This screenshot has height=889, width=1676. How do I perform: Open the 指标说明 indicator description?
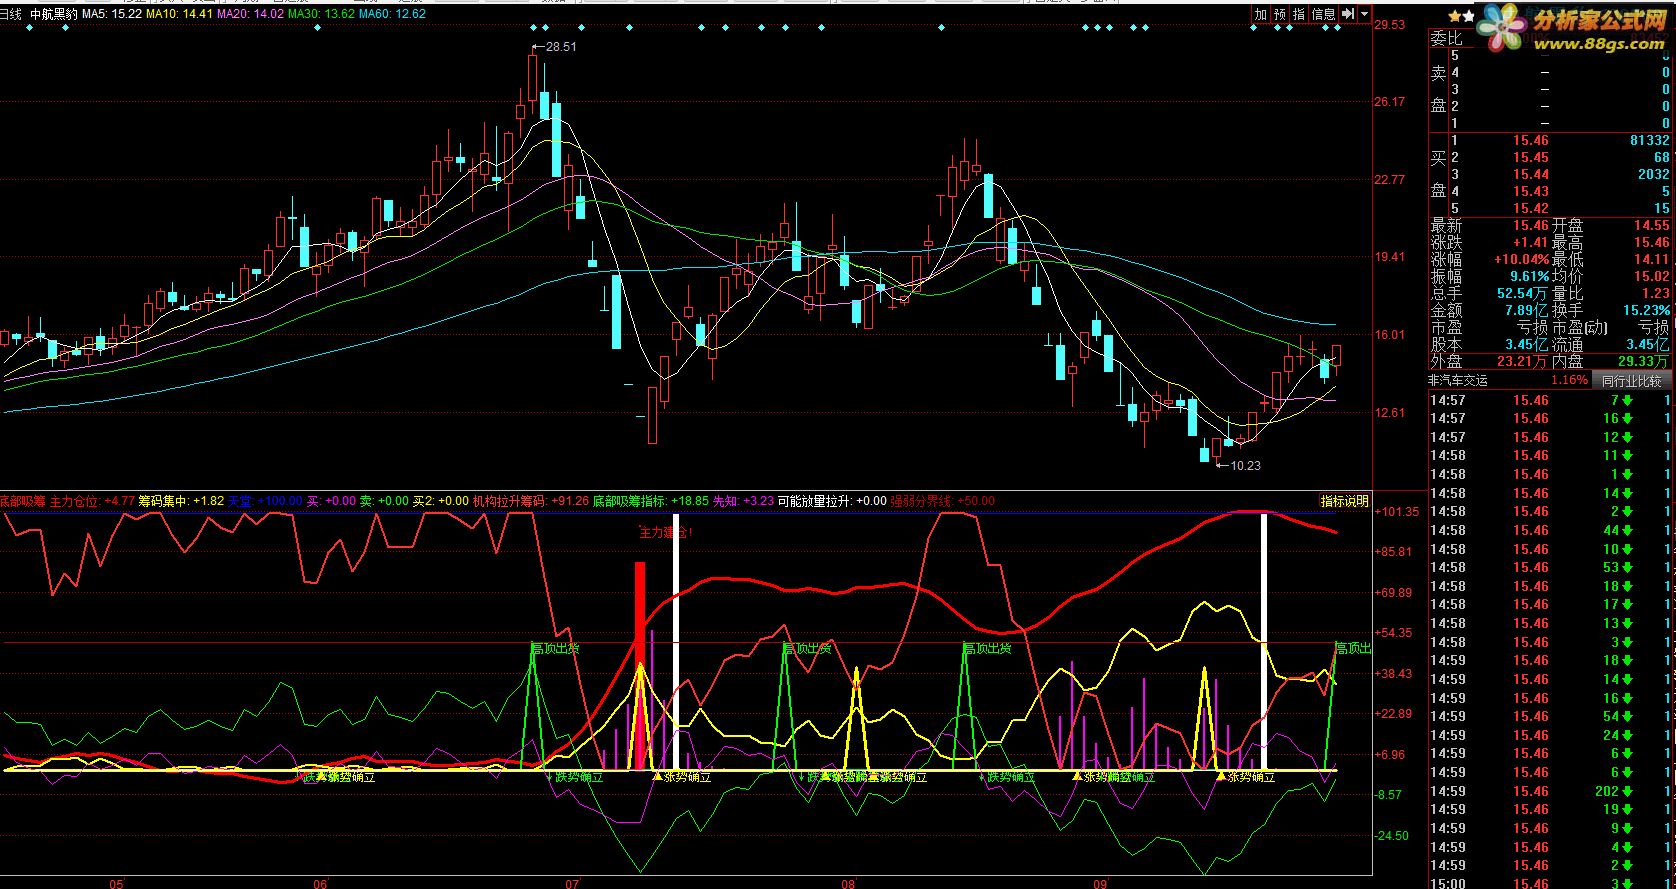[x=1344, y=501]
